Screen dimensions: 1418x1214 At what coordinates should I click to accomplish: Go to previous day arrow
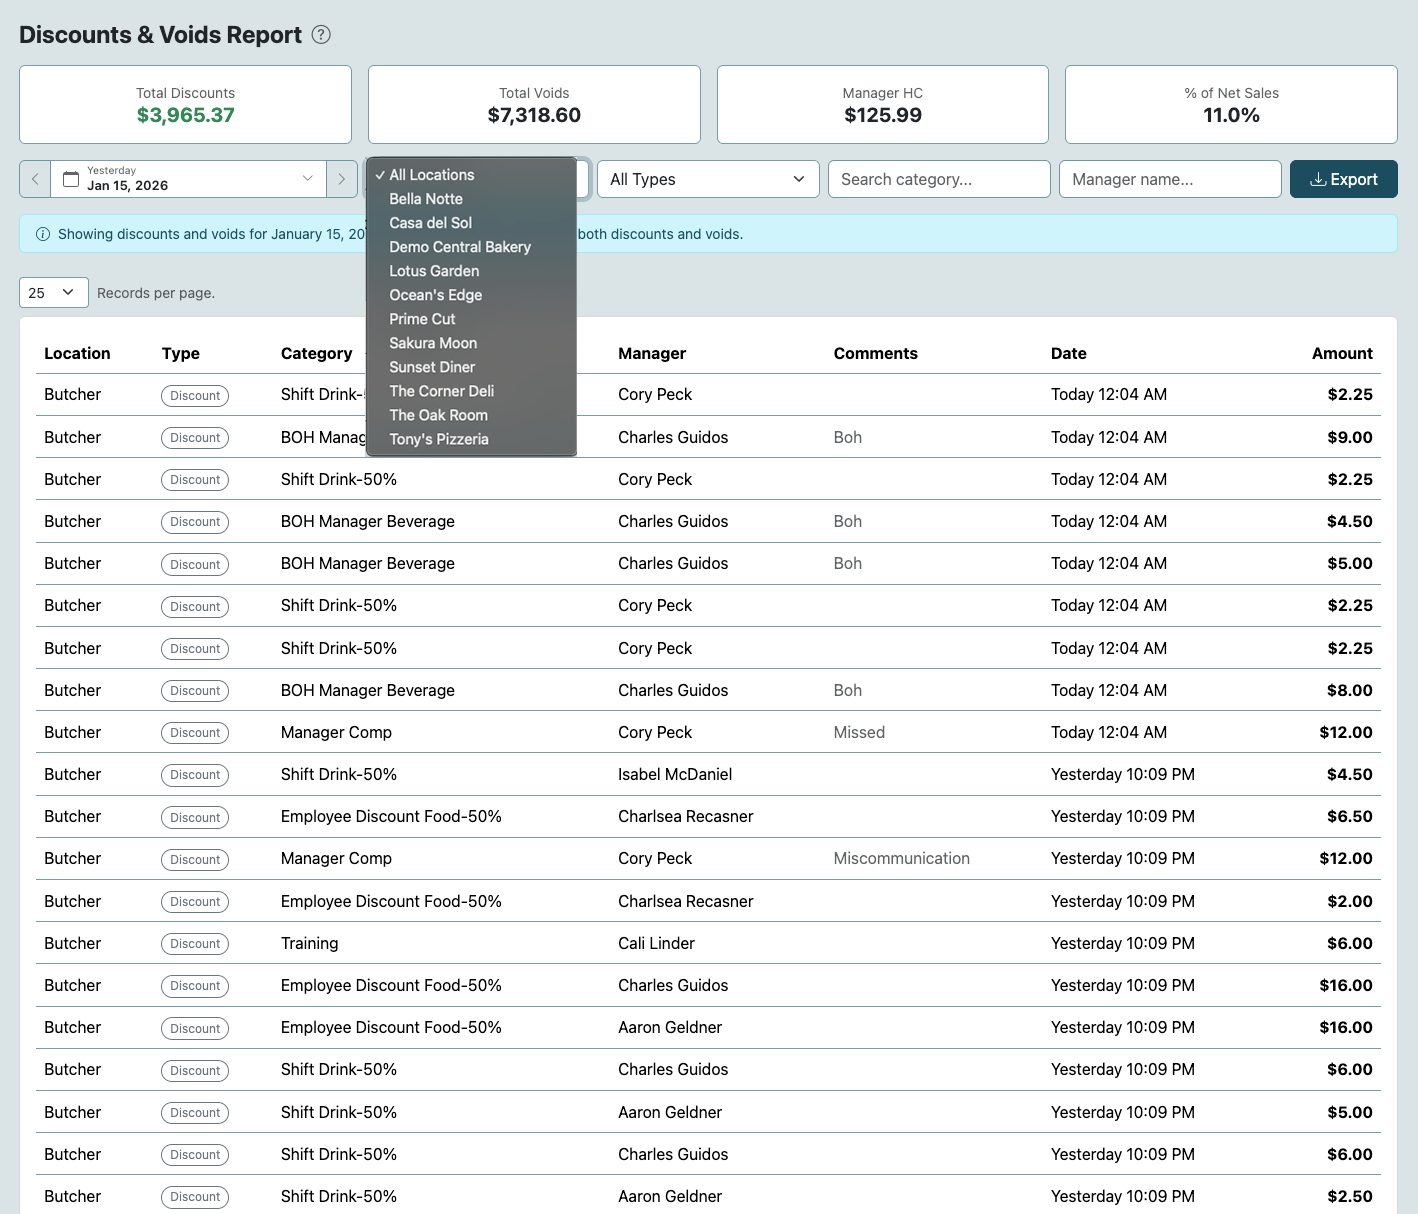tap(35, 179)
